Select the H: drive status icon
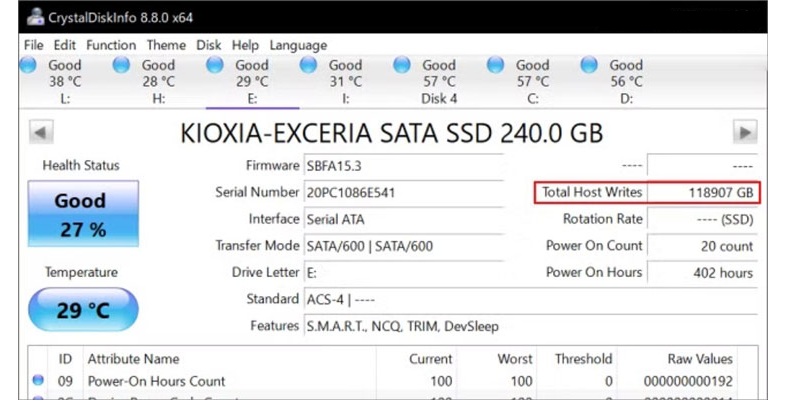The image size is (800, 405). (121, 65)
